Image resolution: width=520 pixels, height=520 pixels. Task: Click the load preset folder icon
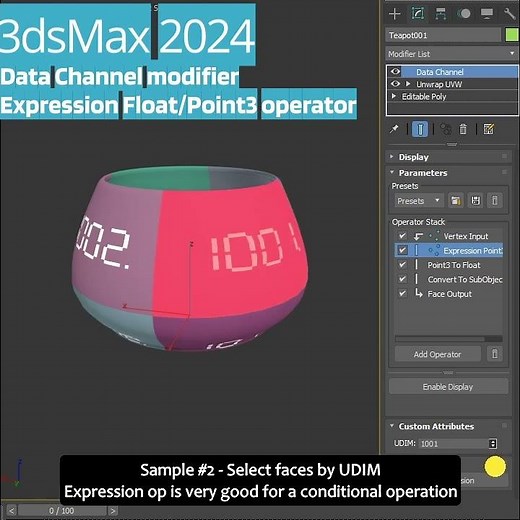point(456,201)
